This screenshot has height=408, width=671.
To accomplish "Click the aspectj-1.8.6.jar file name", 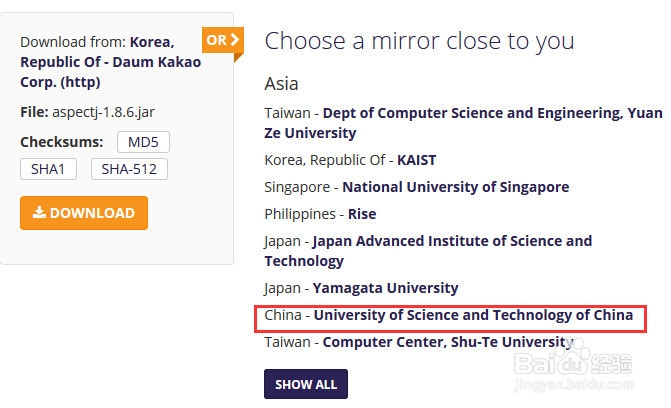I will pyautogui.click(x=104, y=112).
